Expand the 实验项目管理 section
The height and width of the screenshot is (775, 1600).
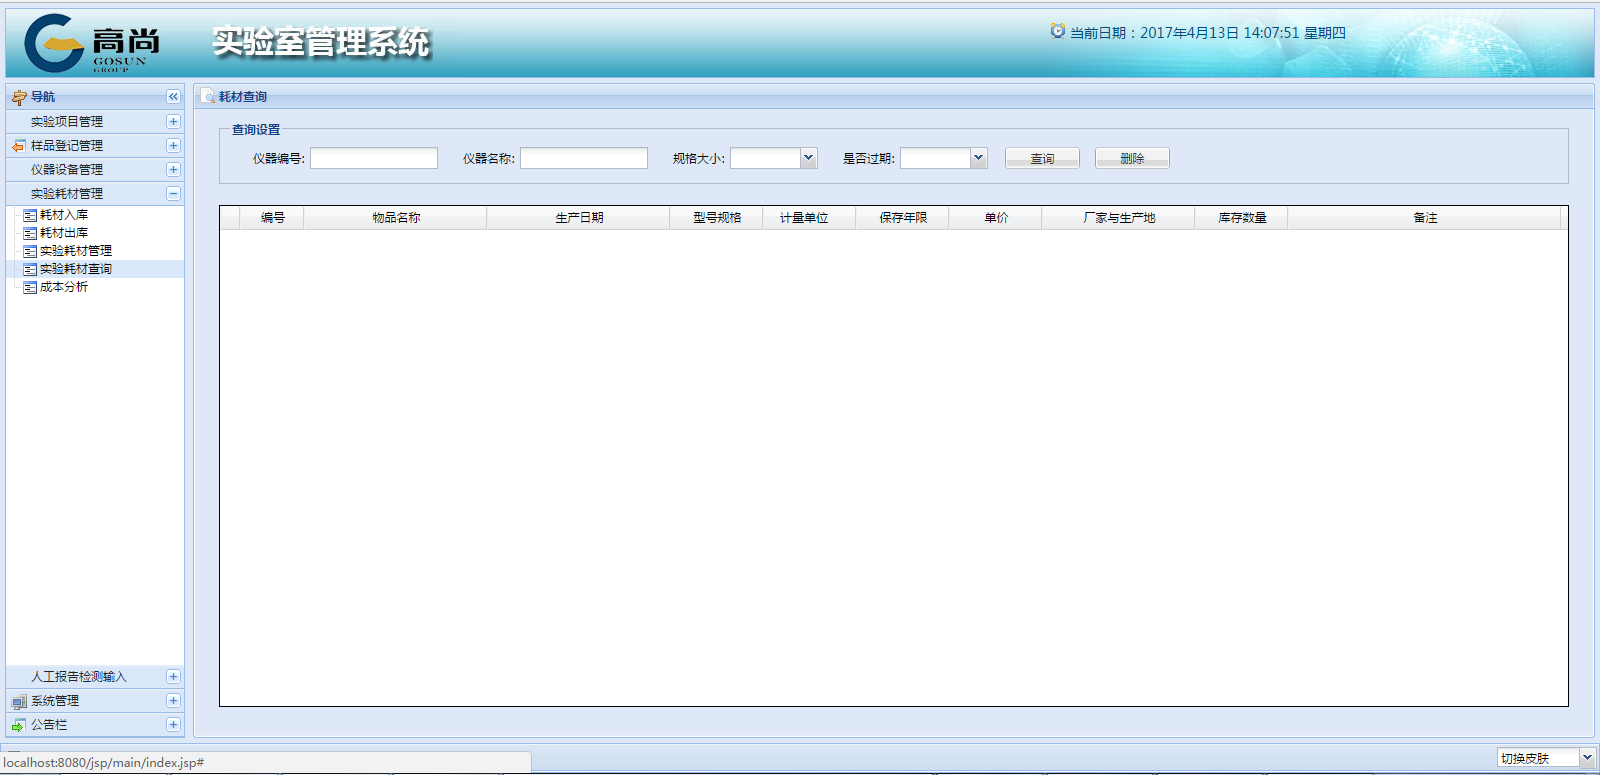point(173,122)
